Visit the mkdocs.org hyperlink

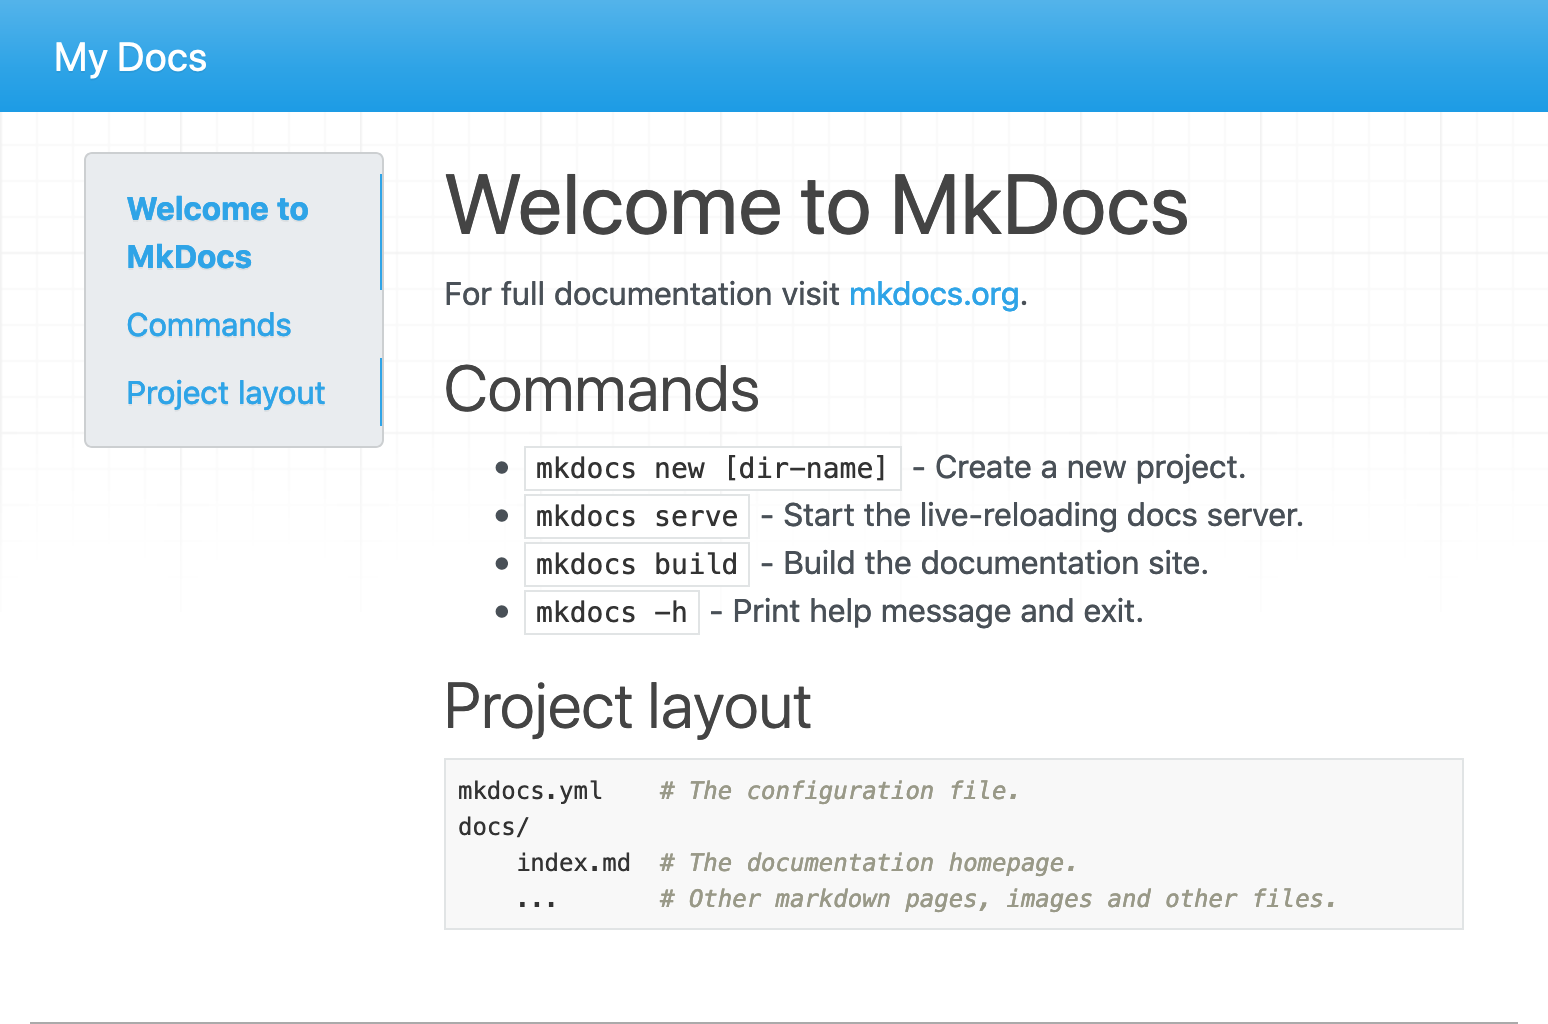[x=934, y=294]
